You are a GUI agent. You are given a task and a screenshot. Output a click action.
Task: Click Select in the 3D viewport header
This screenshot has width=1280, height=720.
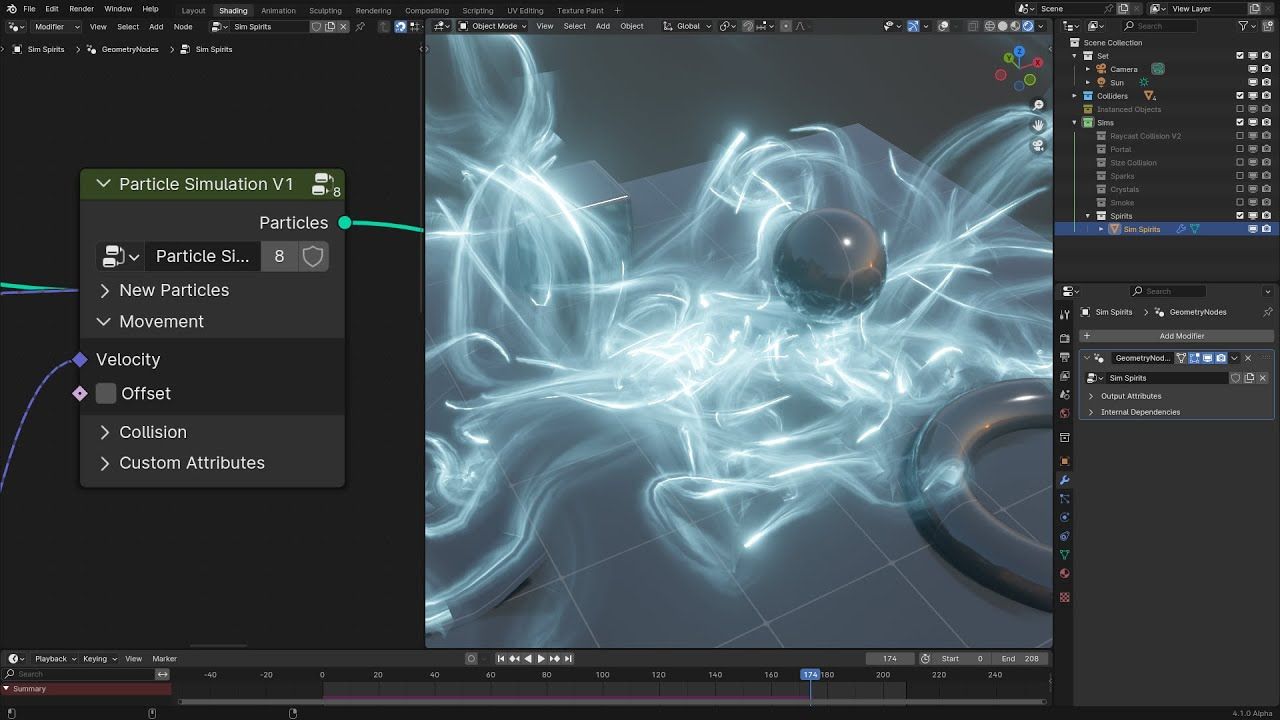[574, 26]
